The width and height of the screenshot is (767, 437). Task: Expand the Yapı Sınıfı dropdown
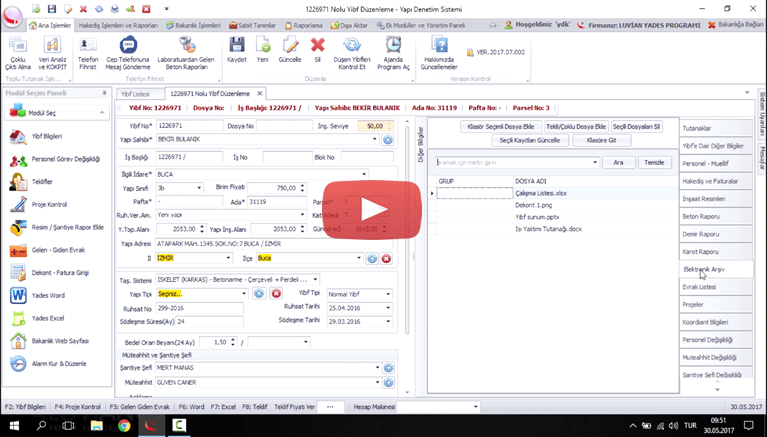click(201, 187)
